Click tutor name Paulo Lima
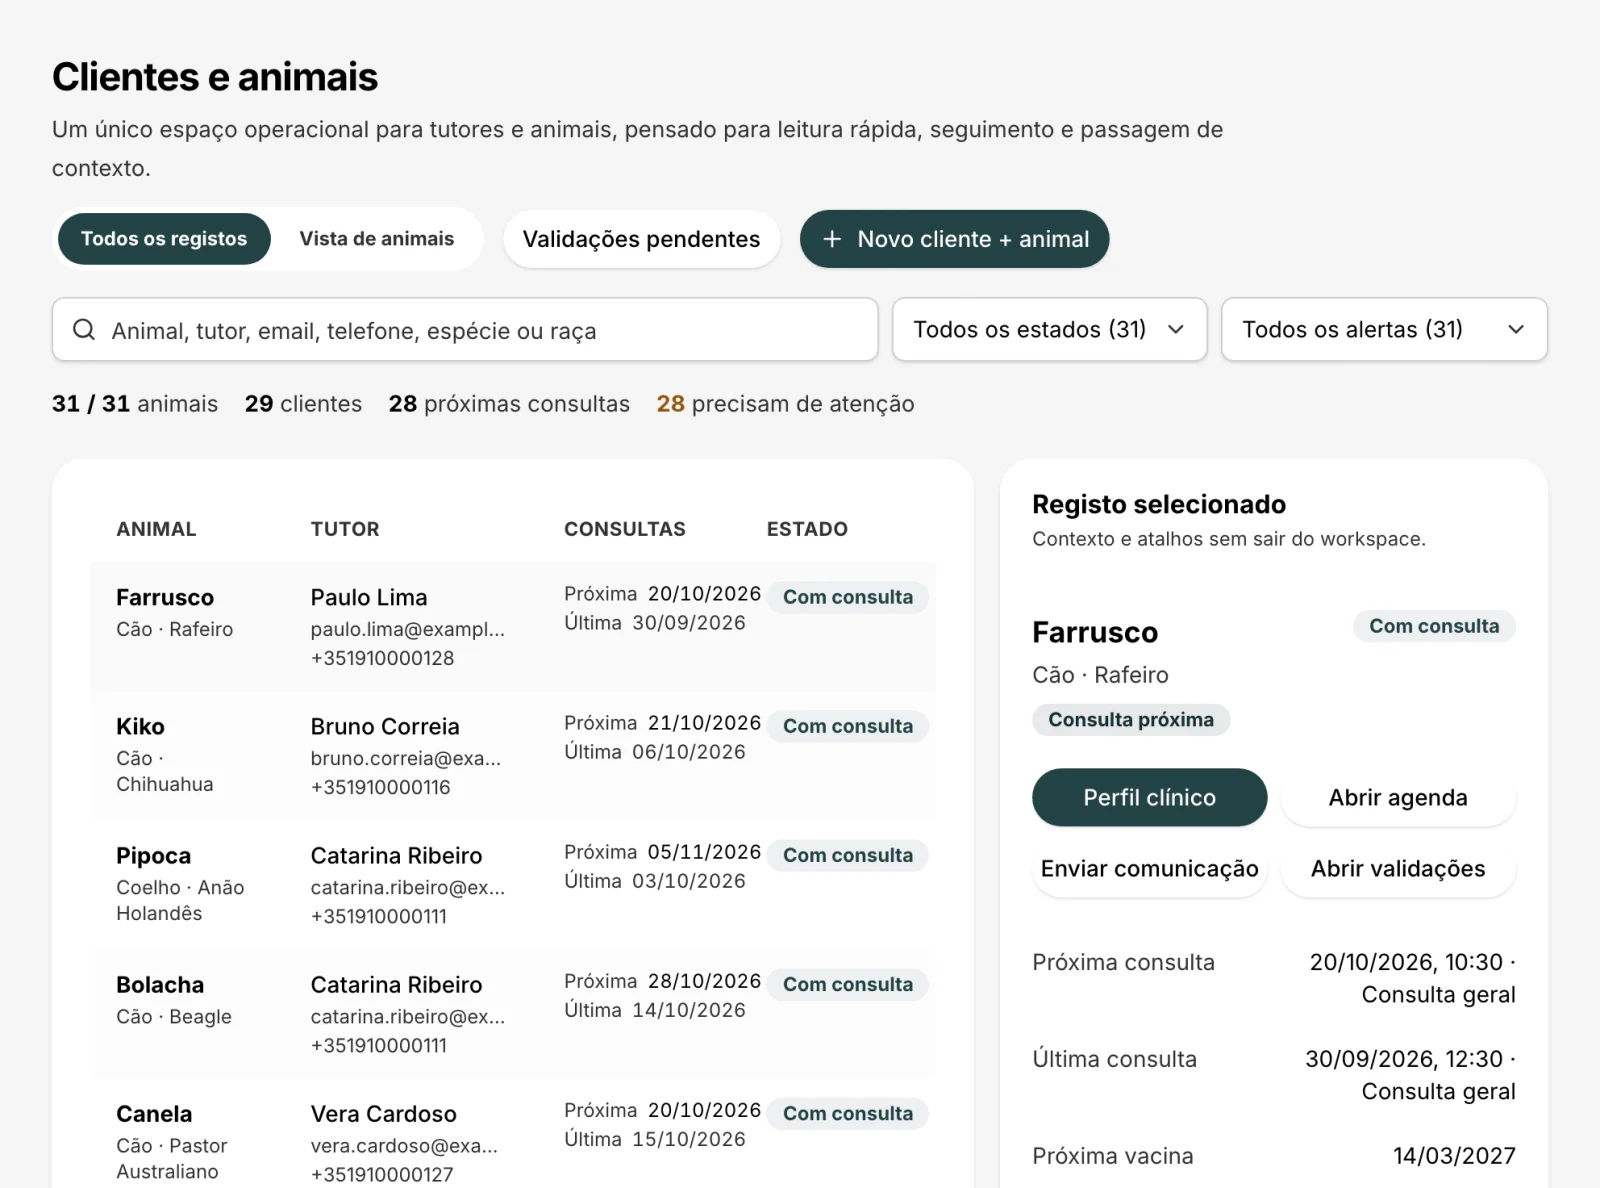Image resolution: width=1600 pixels, height=1188 pixels. [369, 597]
